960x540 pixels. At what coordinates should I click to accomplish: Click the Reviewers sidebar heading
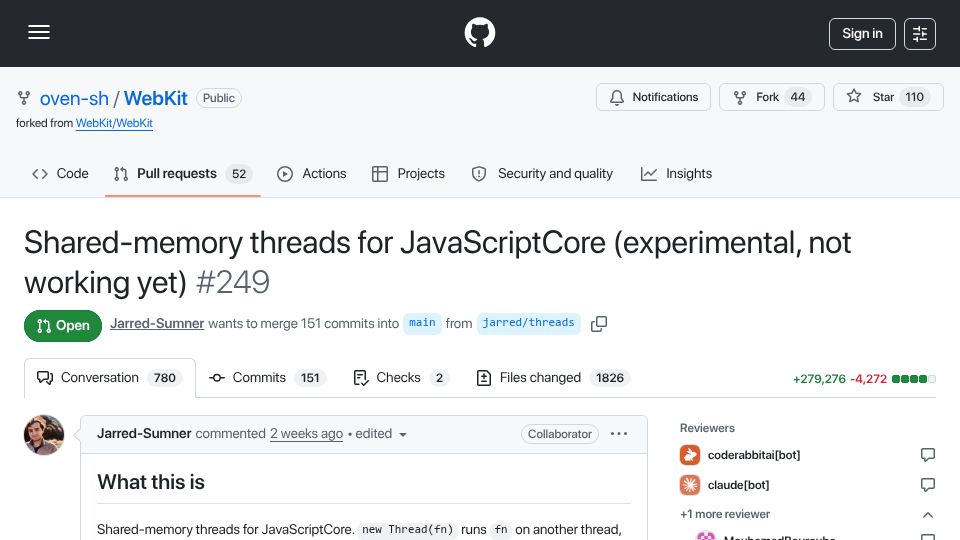(707, 428)
